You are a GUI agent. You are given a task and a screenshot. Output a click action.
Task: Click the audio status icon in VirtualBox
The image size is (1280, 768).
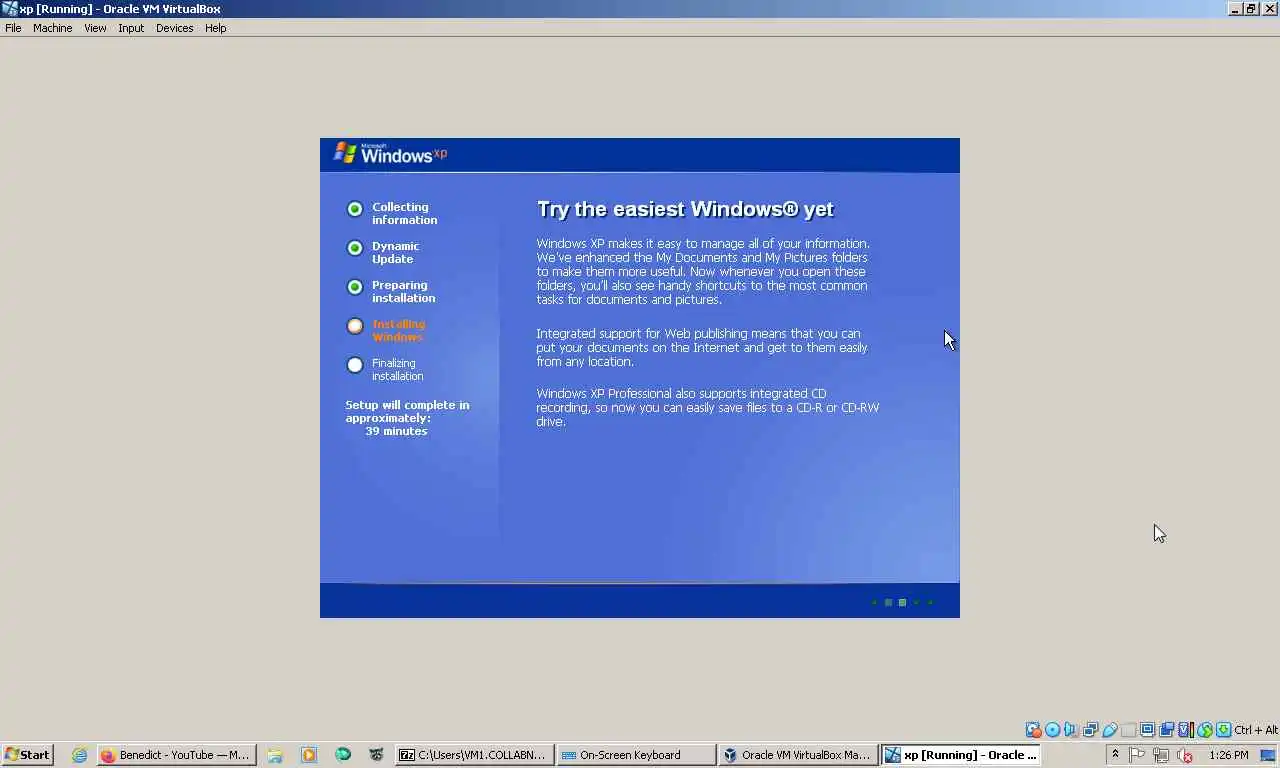[x=1070, y=730]
